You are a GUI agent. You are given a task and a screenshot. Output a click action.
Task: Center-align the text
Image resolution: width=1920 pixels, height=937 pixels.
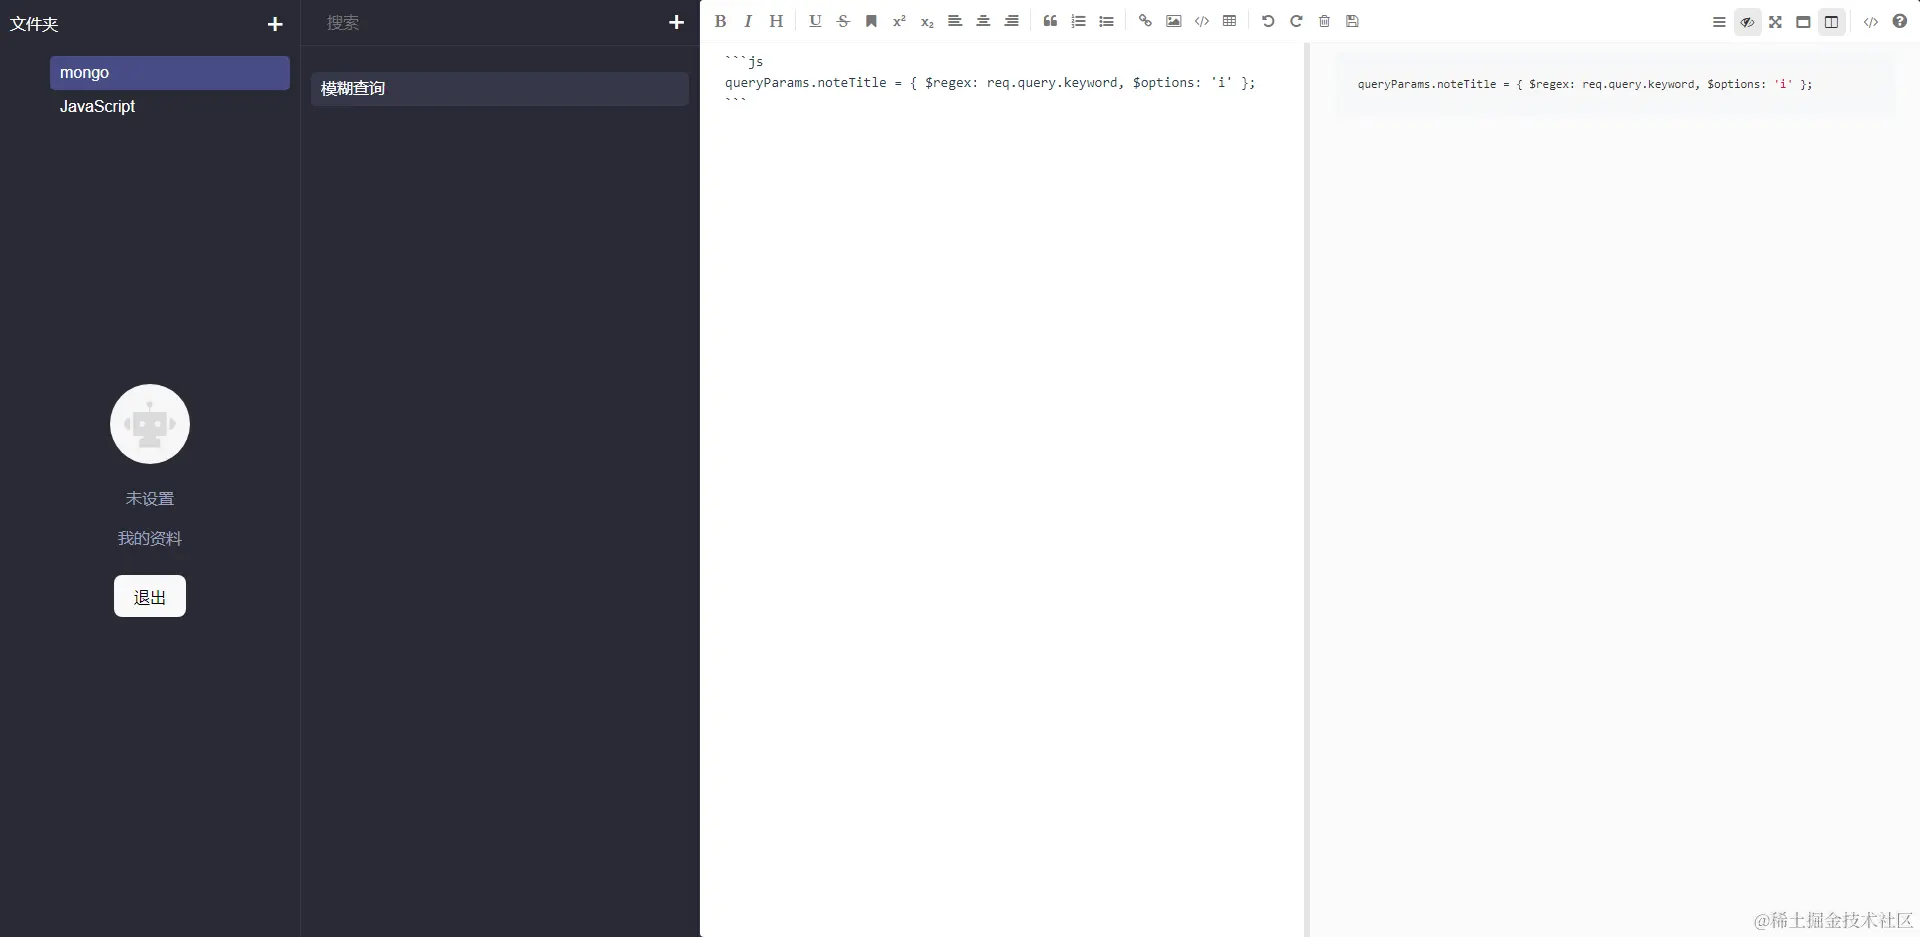click(983, 21)
